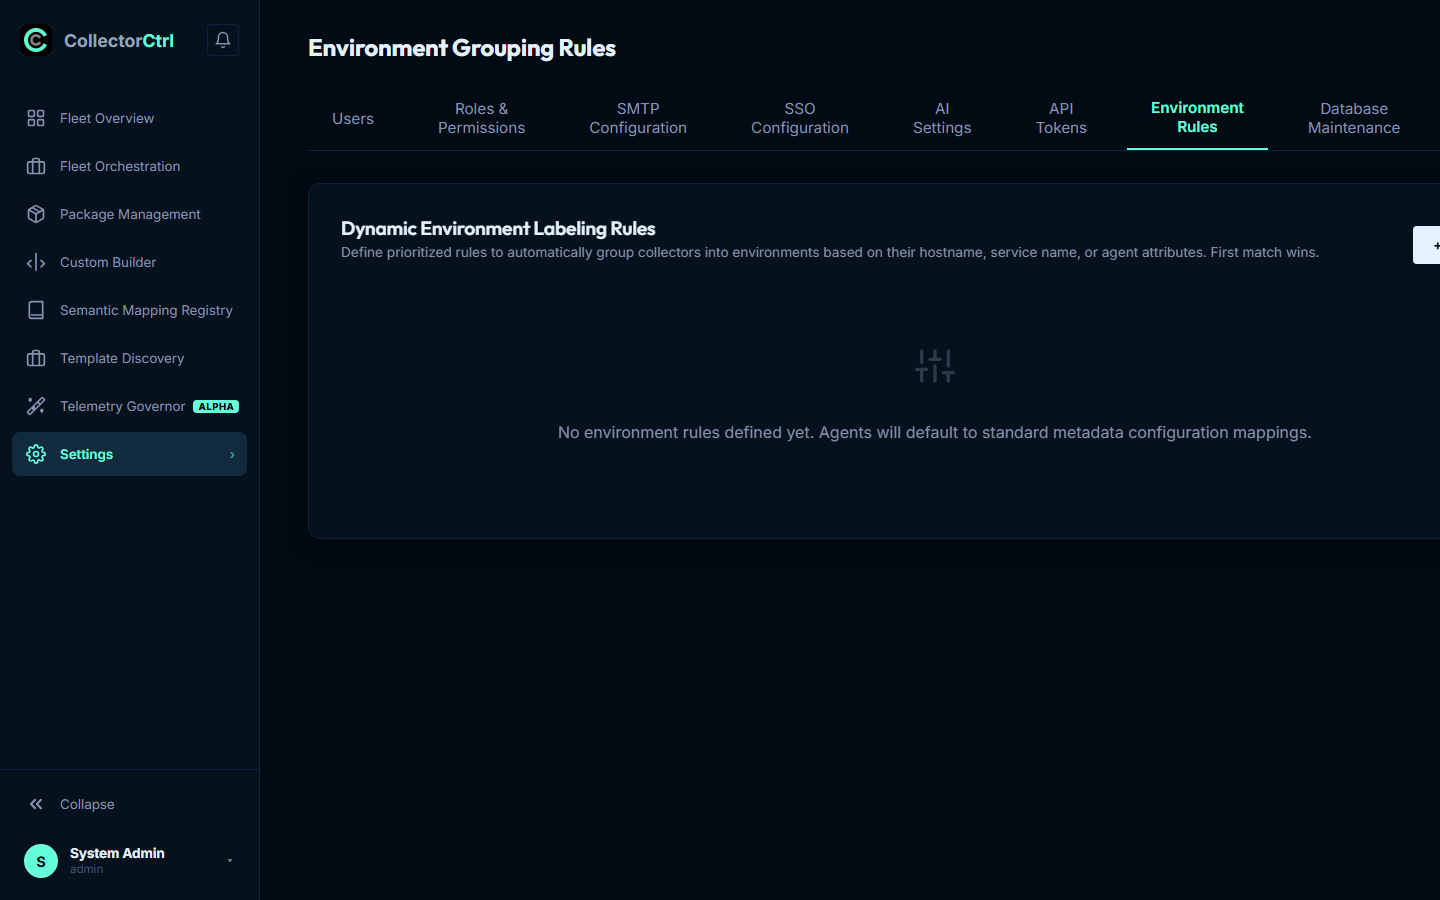
Task: Click the CollectorCtrl brand name
Action: point(119,40)
